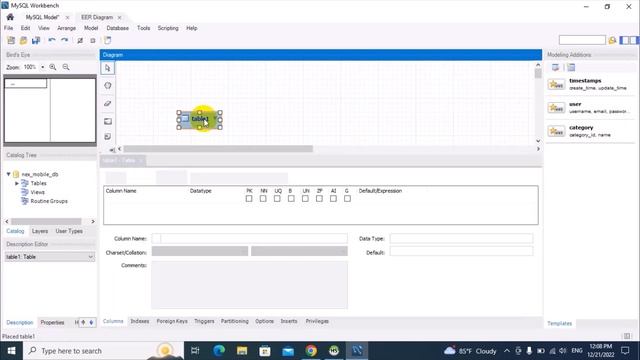The width and height of the screenshot is (640, 360).
Task: Check the PK checkbox
Action: pyautogui.click(x=249, y=199)
